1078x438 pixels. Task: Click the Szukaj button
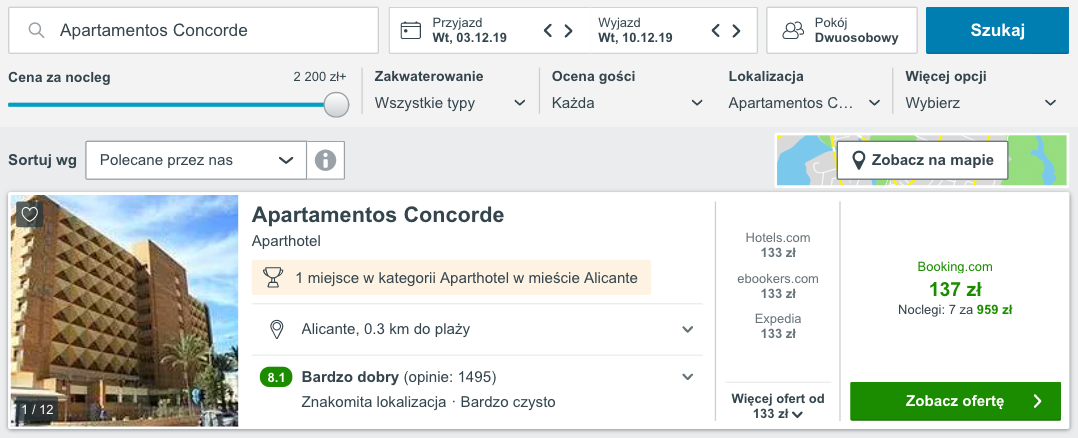997,30
